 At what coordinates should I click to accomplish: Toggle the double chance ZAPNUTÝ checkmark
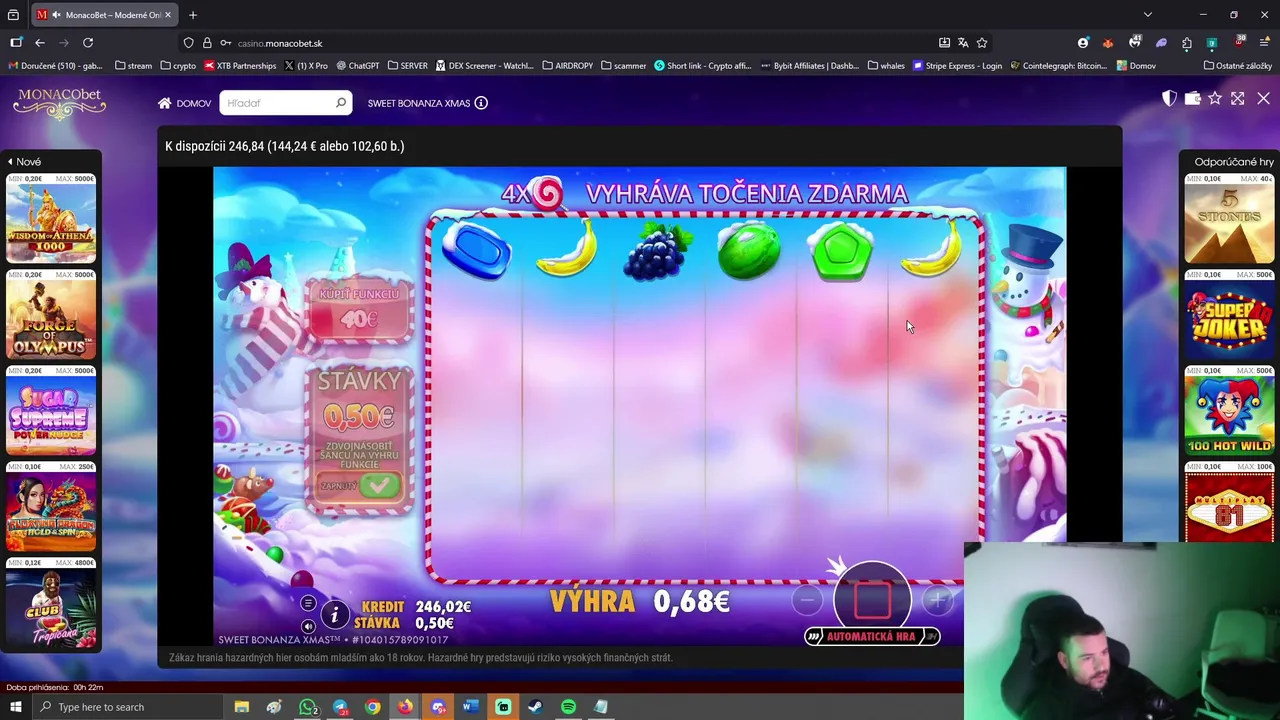(379, 486)
